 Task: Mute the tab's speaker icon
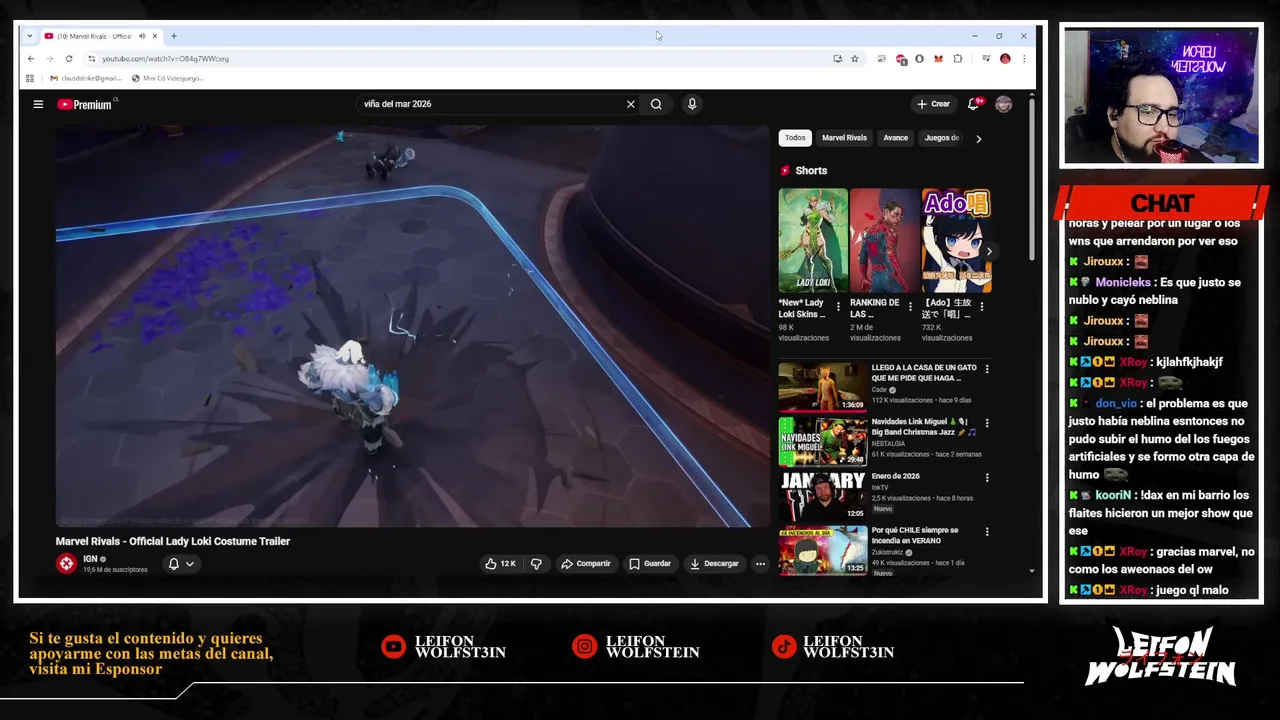tap(141, 36)
